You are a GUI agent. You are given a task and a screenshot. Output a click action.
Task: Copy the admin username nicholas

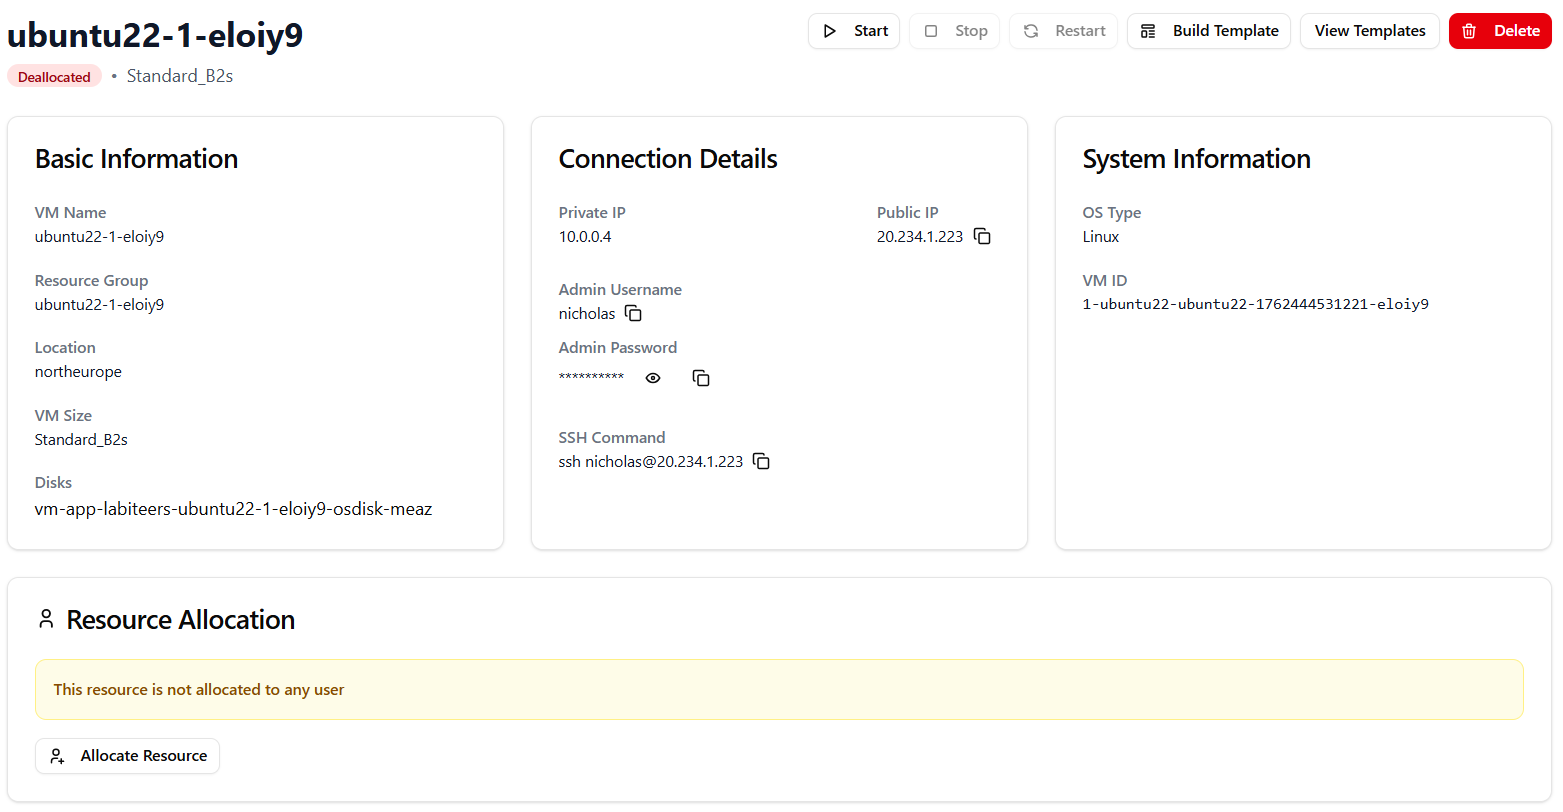coord(633,314)
